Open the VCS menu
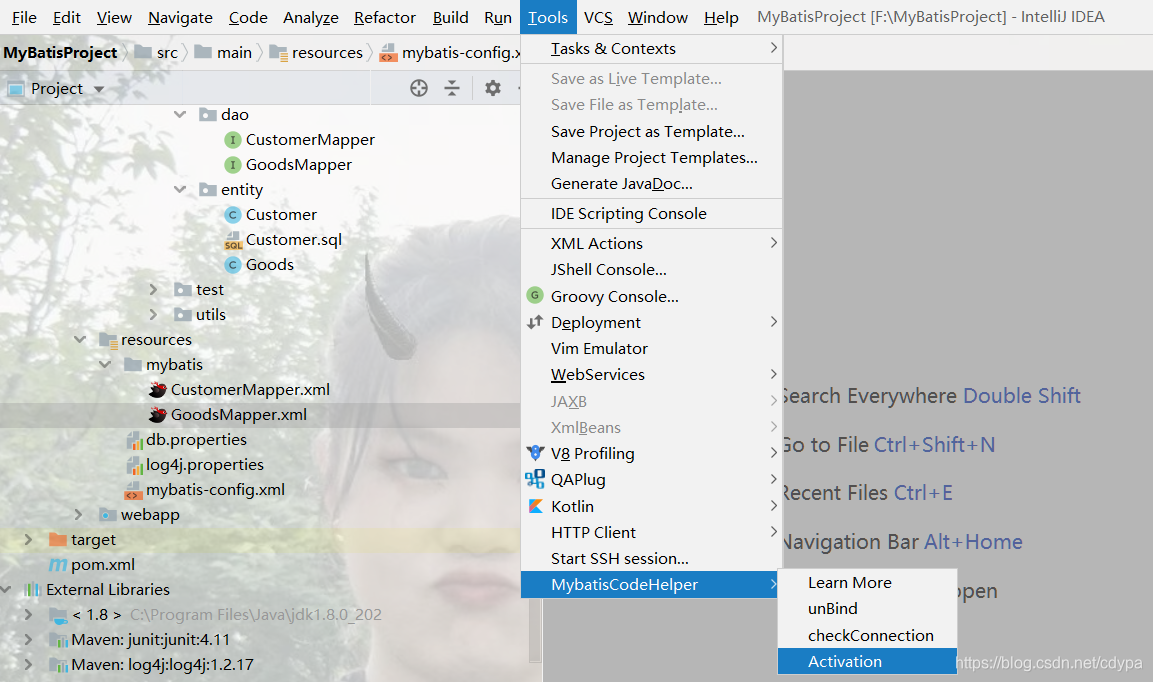 [598, 18]
